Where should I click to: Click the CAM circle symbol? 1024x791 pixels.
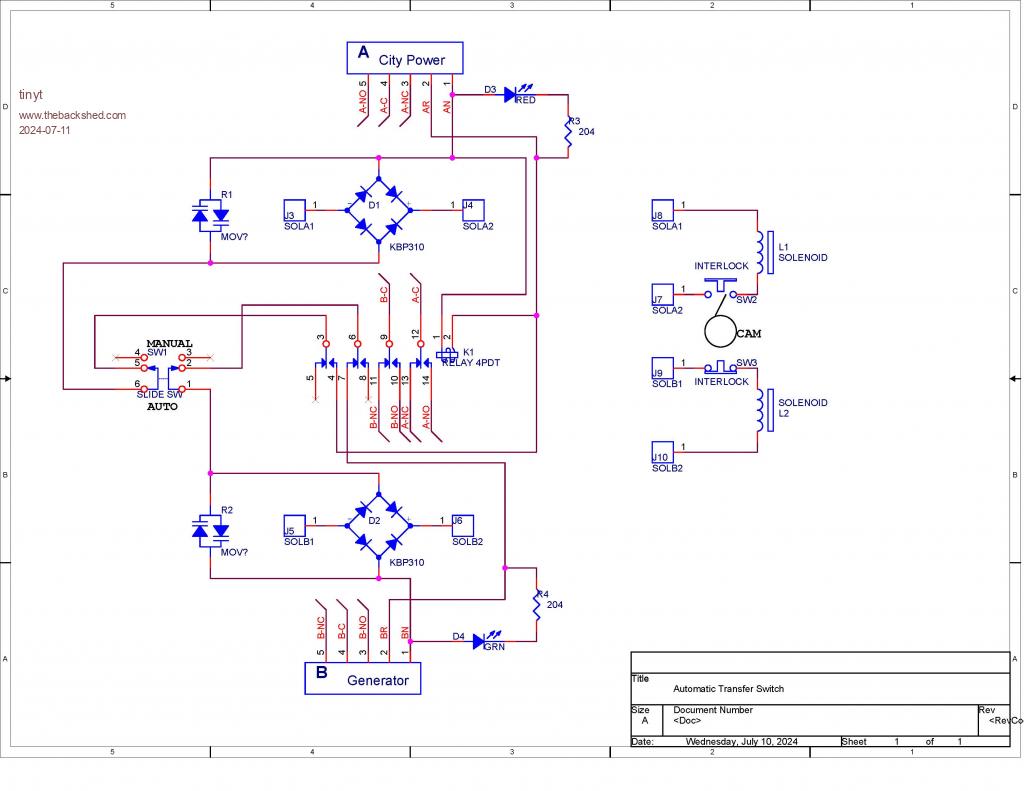pyautogui.click(x=719, y=330)
